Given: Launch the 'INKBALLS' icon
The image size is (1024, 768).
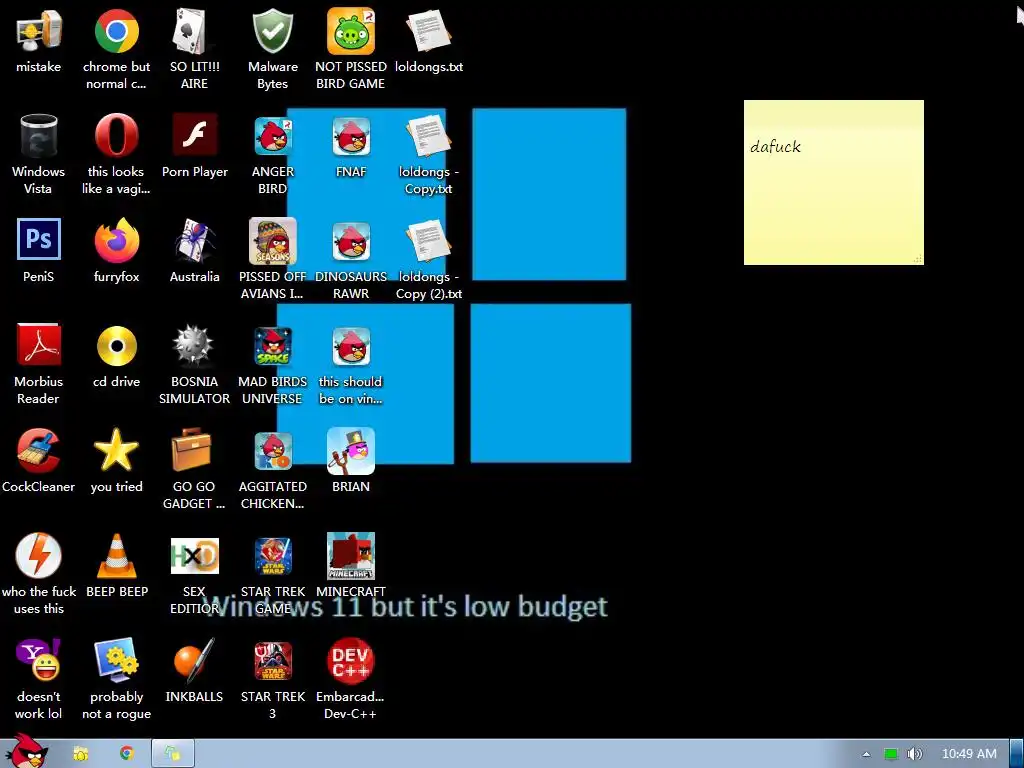Looking at the screenshot, I should (194, 660).
